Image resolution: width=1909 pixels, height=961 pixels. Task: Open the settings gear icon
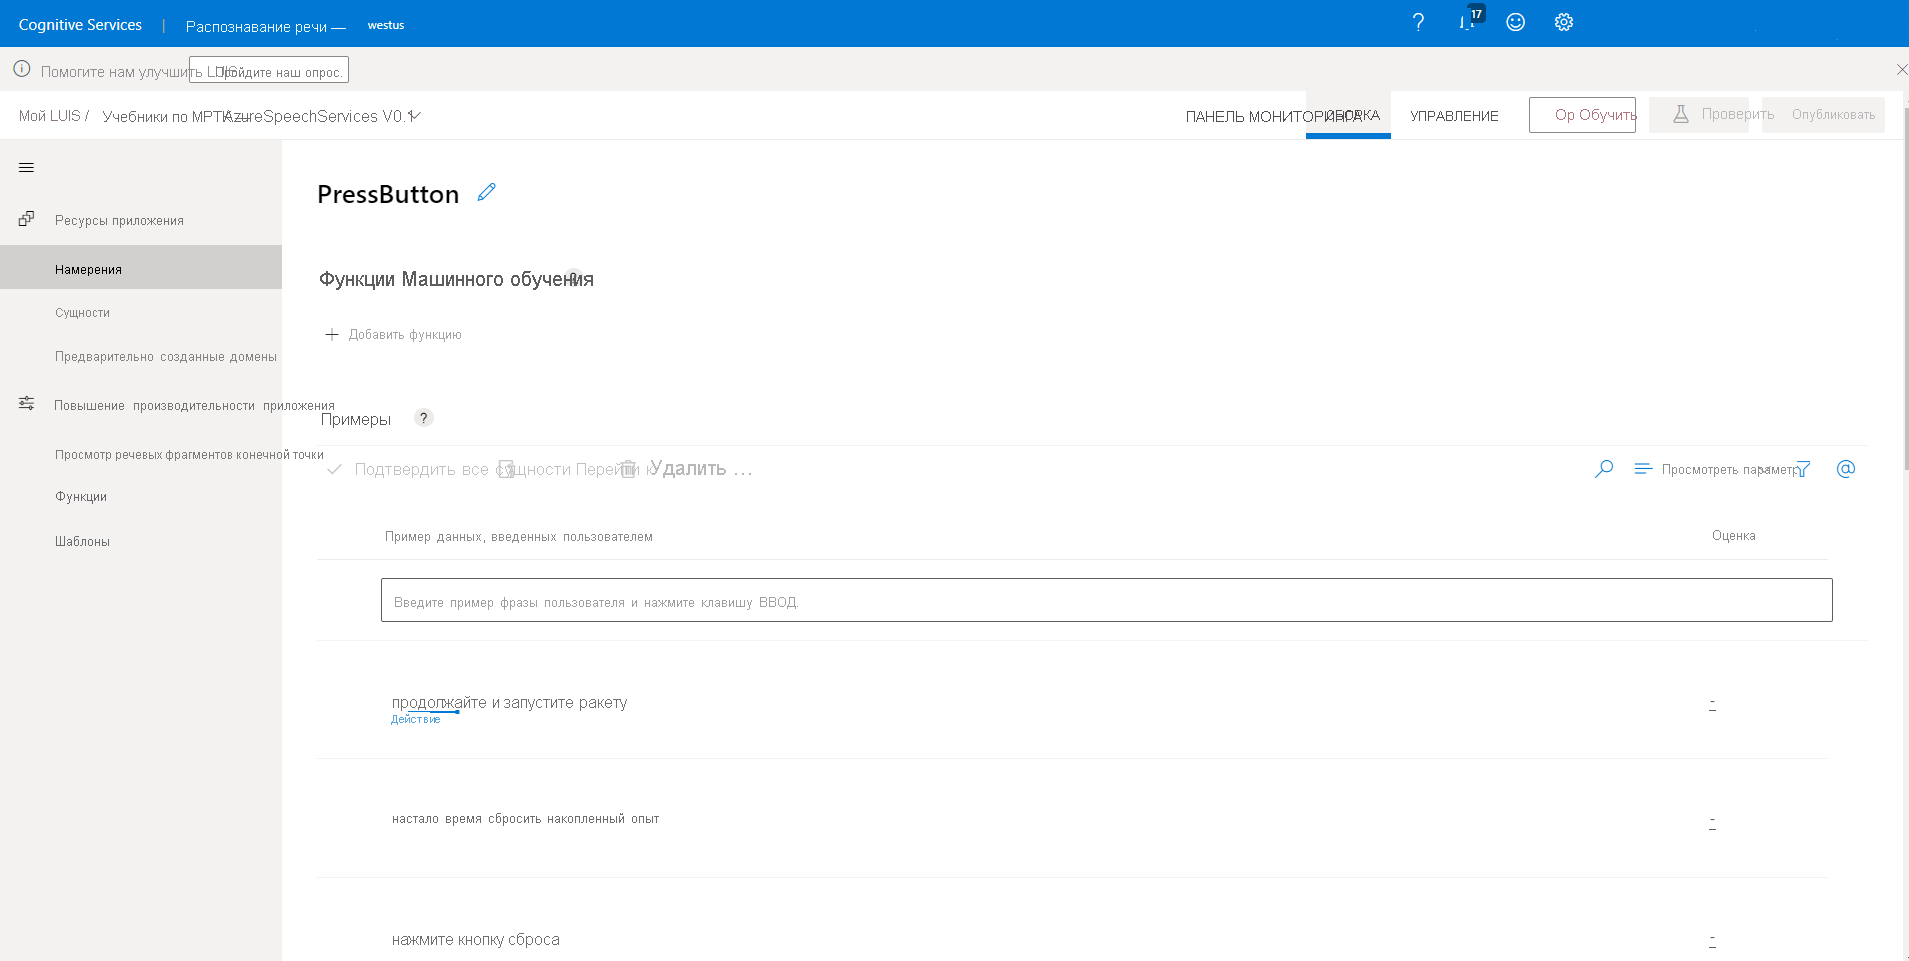(1564, 22)
